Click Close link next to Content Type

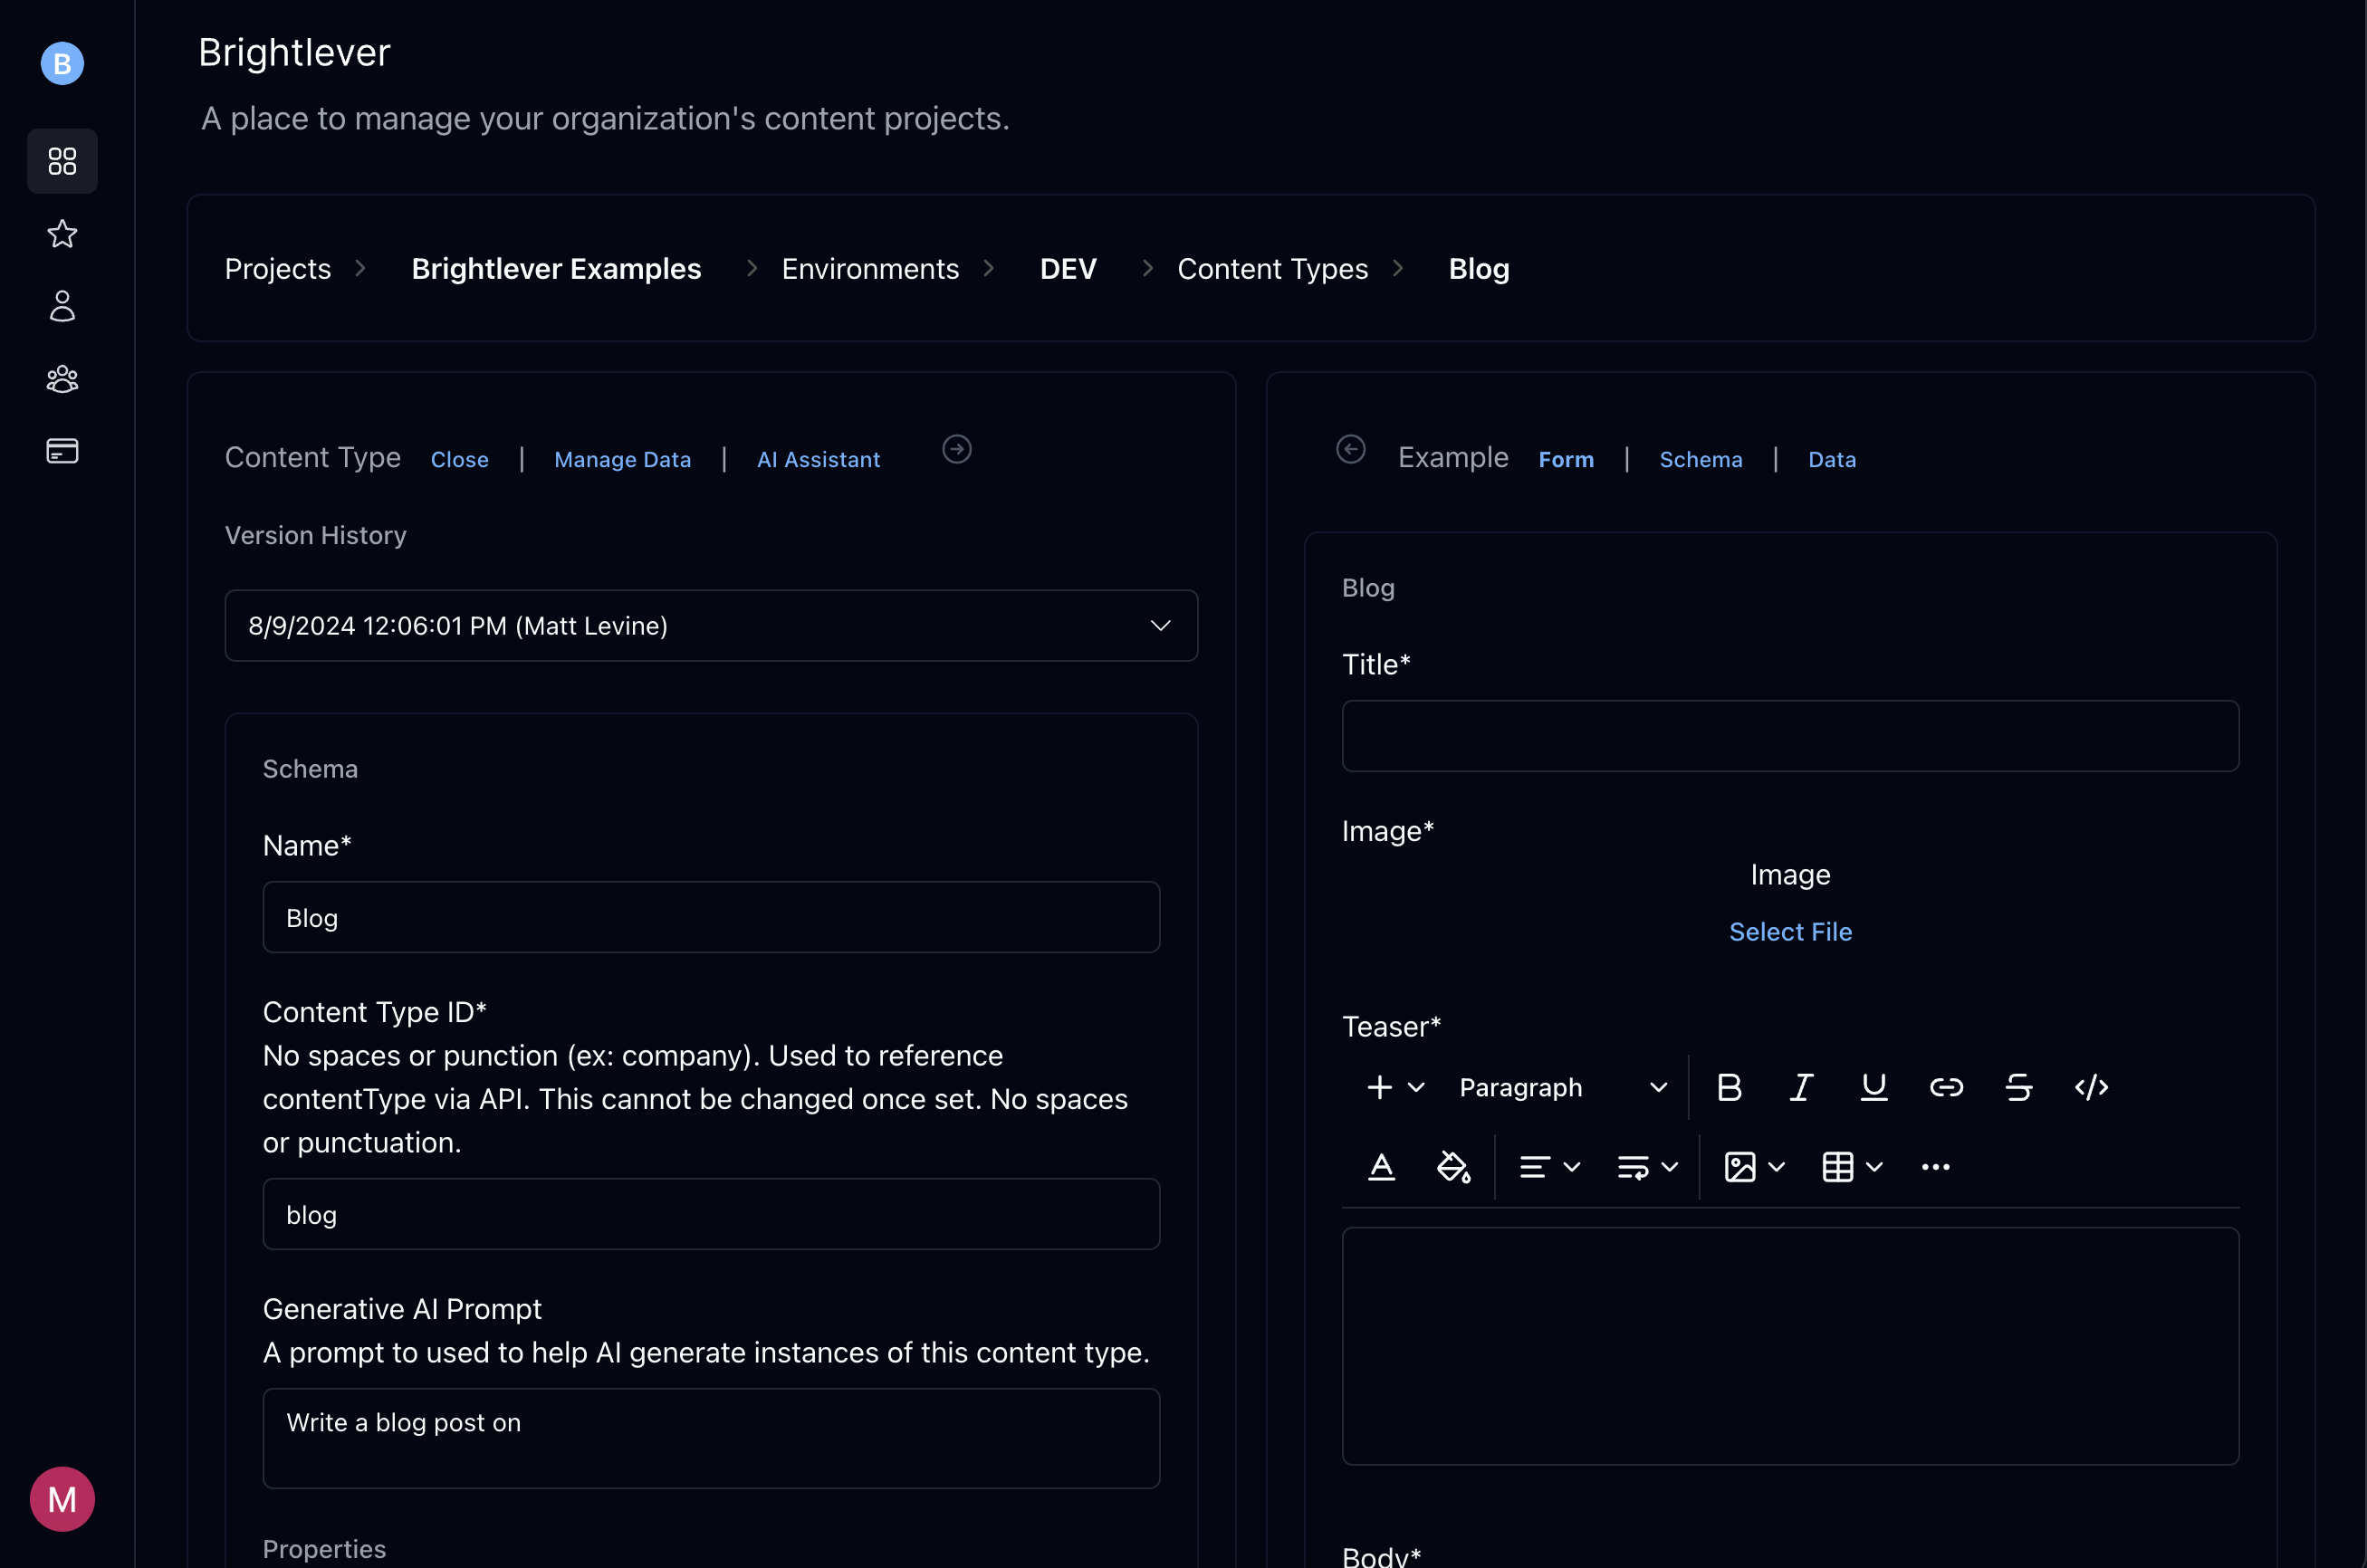(459, 460)
